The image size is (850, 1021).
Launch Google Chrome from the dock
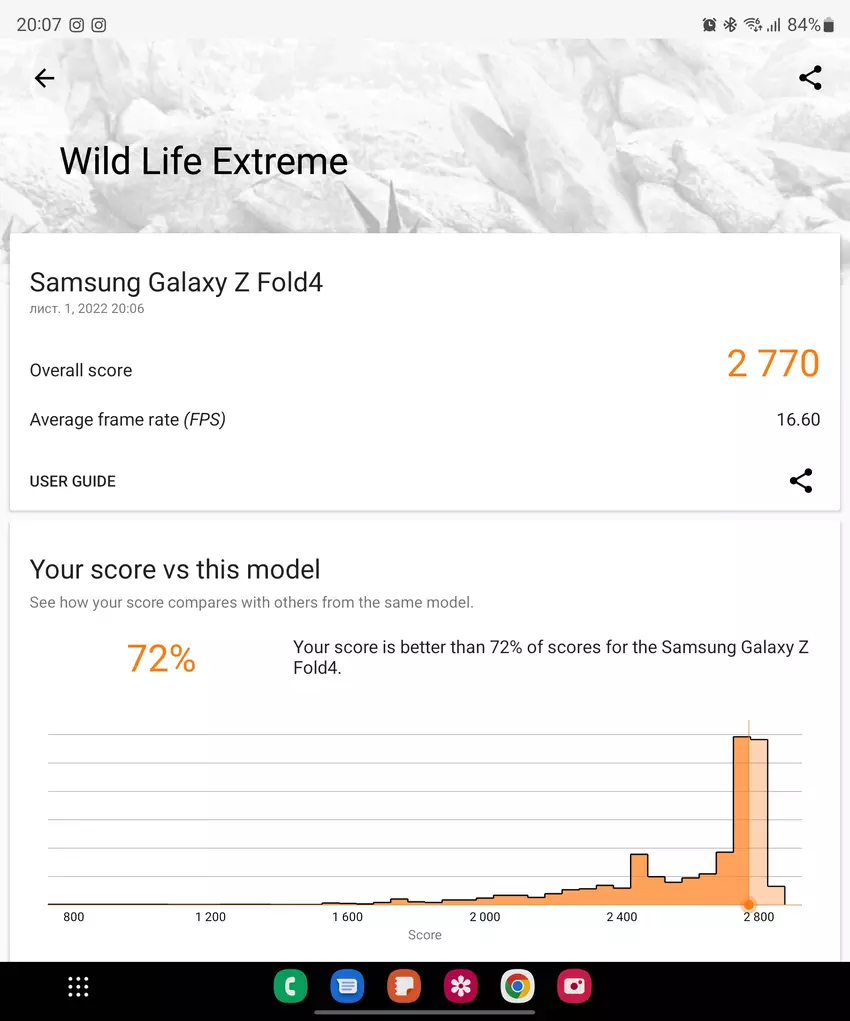tap(517, 987)
